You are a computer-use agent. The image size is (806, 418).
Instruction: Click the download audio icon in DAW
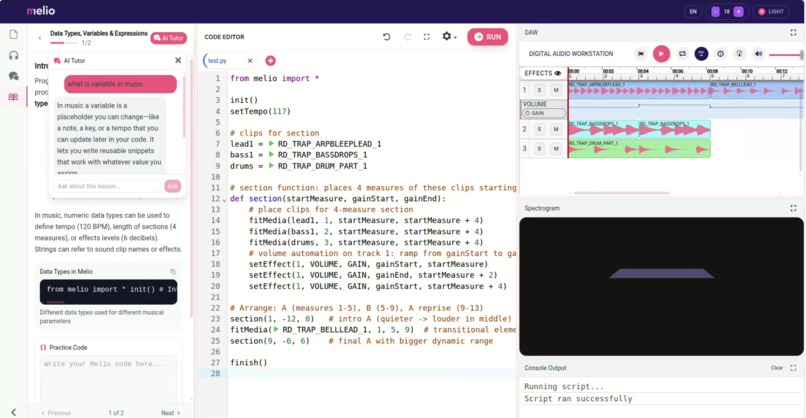[x=739, y=53]
